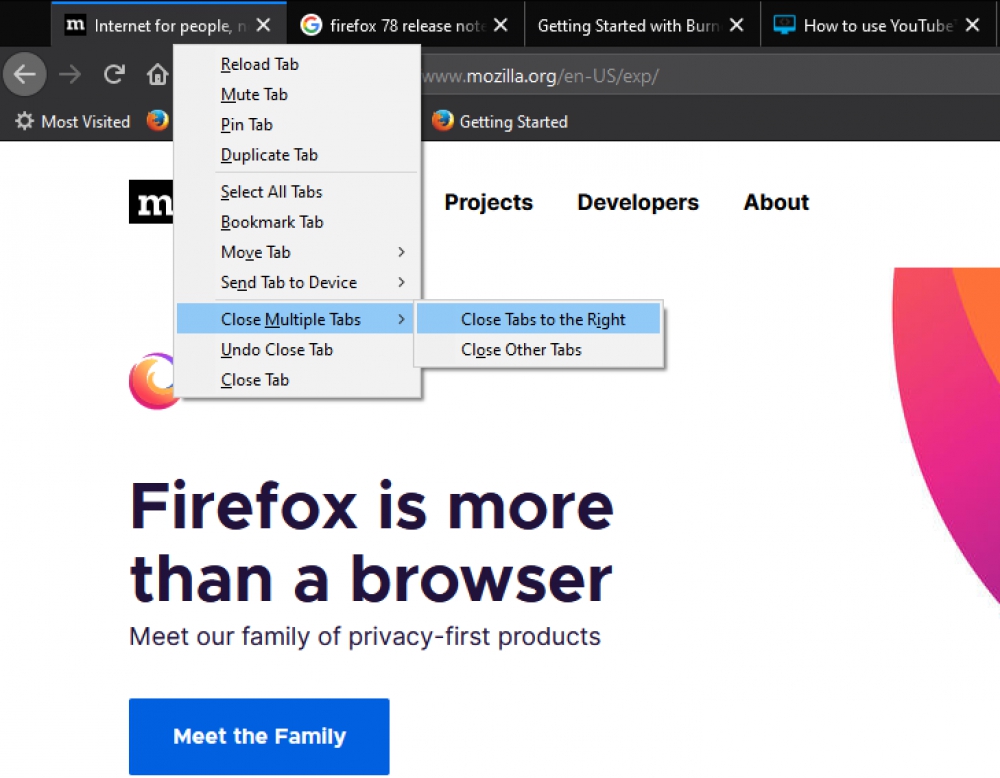Screen dimensions: 1000x778
Task: Open the home page via house icon
Action: click(158, 75)
